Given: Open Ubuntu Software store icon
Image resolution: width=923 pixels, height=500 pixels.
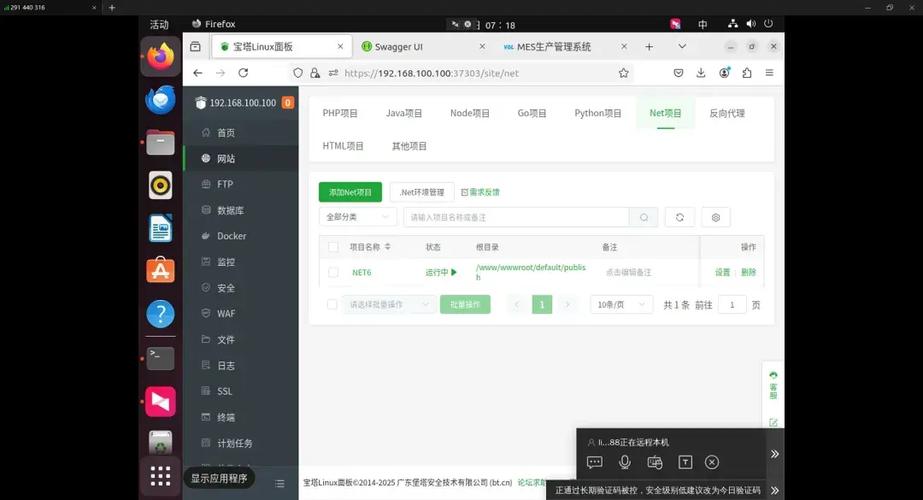Looking at the screenshot, I should [160, 271].
